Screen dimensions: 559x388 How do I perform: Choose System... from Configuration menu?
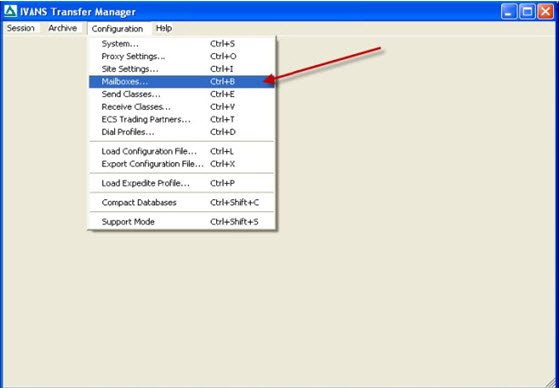pyautogui.click(x=182, y=44)
